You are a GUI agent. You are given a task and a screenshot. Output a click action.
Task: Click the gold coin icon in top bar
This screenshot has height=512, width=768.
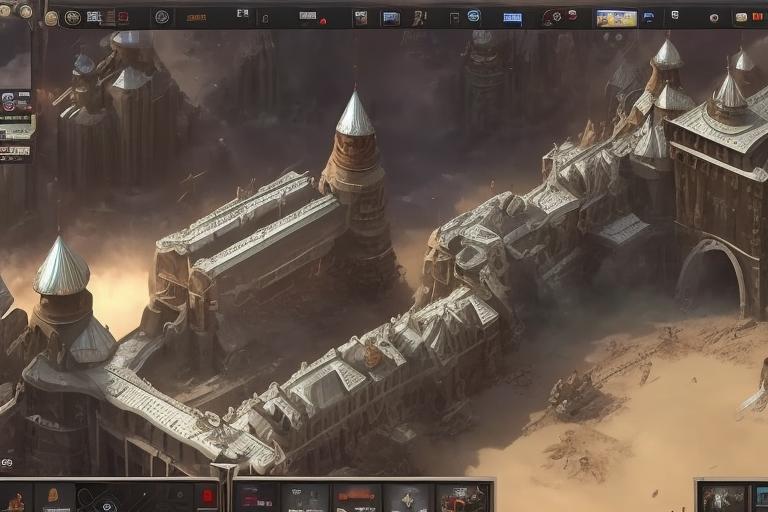click(51, 18)
